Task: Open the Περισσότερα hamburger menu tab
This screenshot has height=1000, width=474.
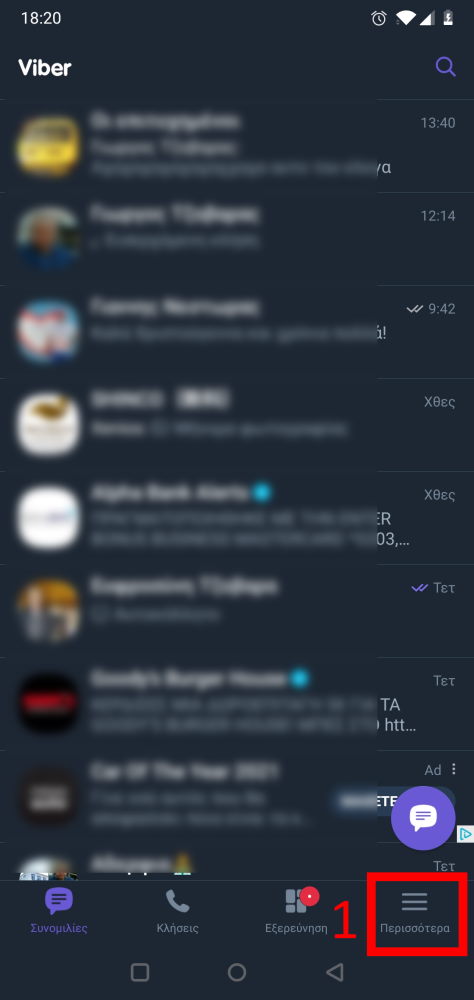Action: [x=415, y=911]
